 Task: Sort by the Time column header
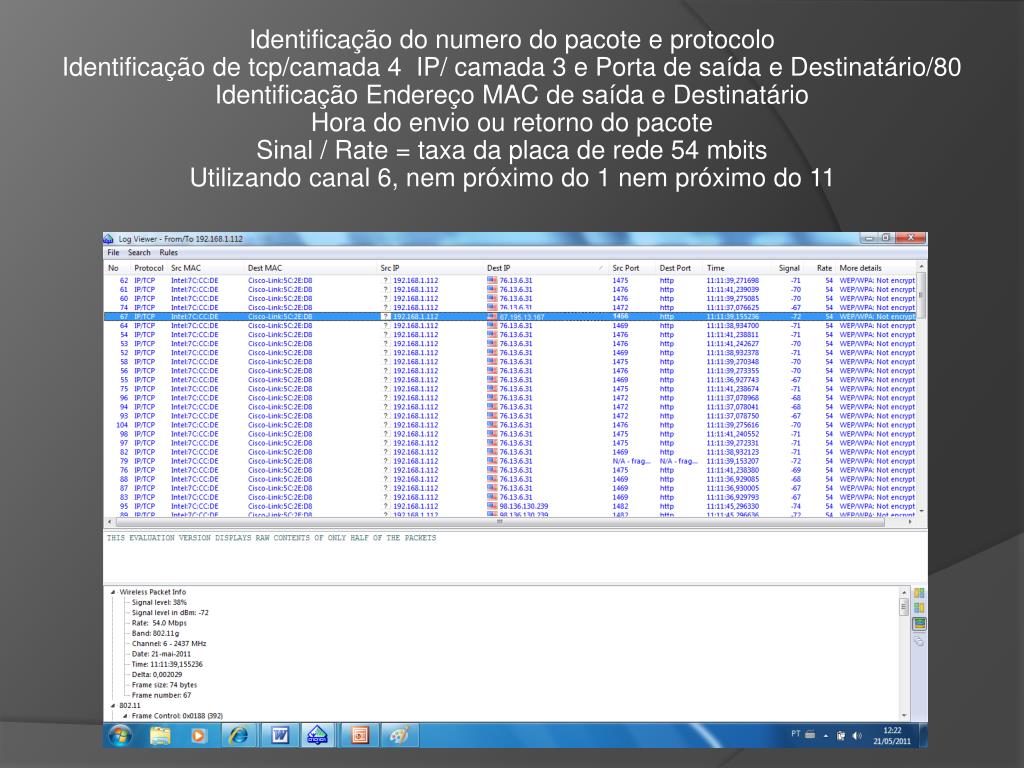(x=739, y=268)
